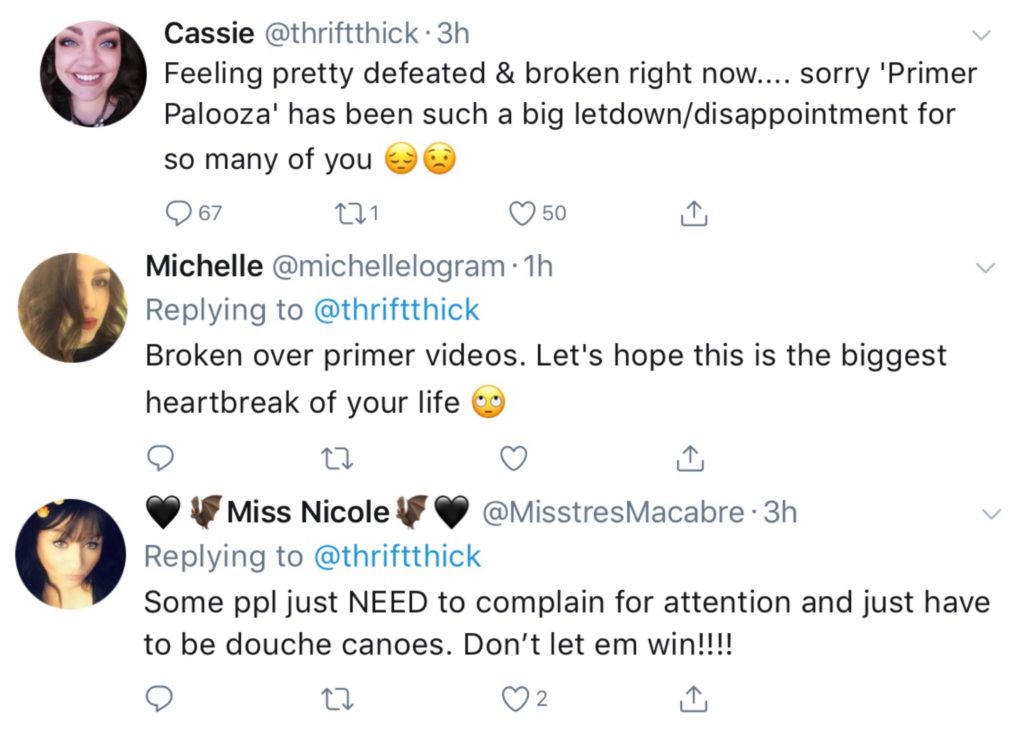Share Michelle's tweet

pos(688,458)
